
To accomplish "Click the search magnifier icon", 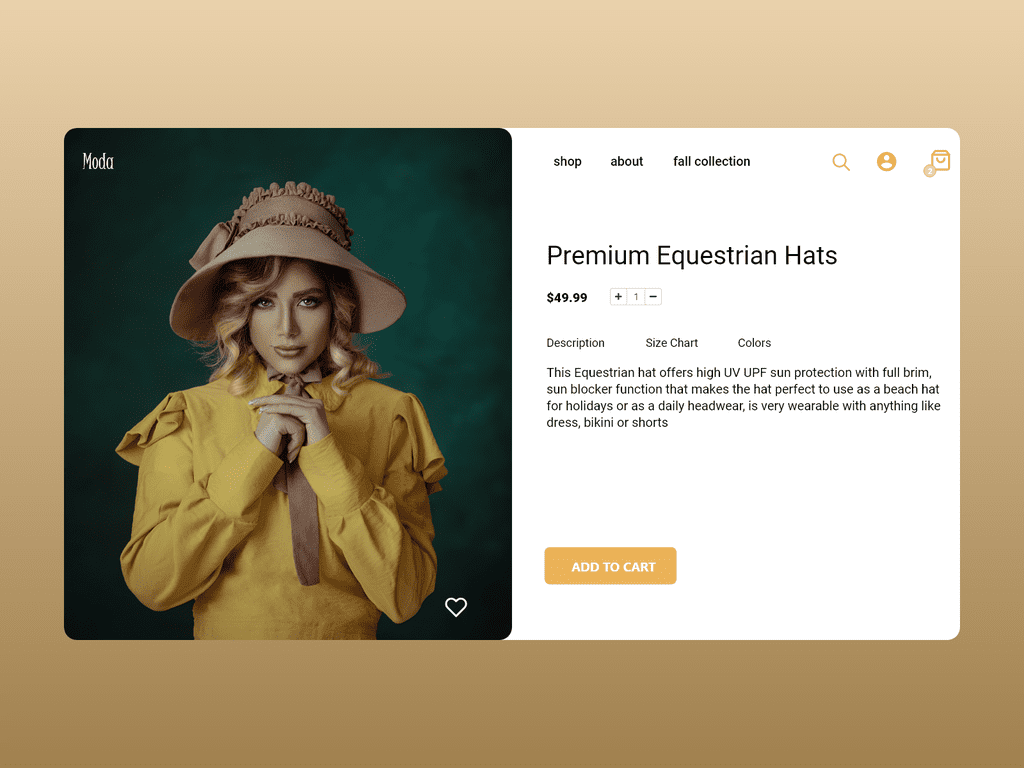I will tap(840, 162).
